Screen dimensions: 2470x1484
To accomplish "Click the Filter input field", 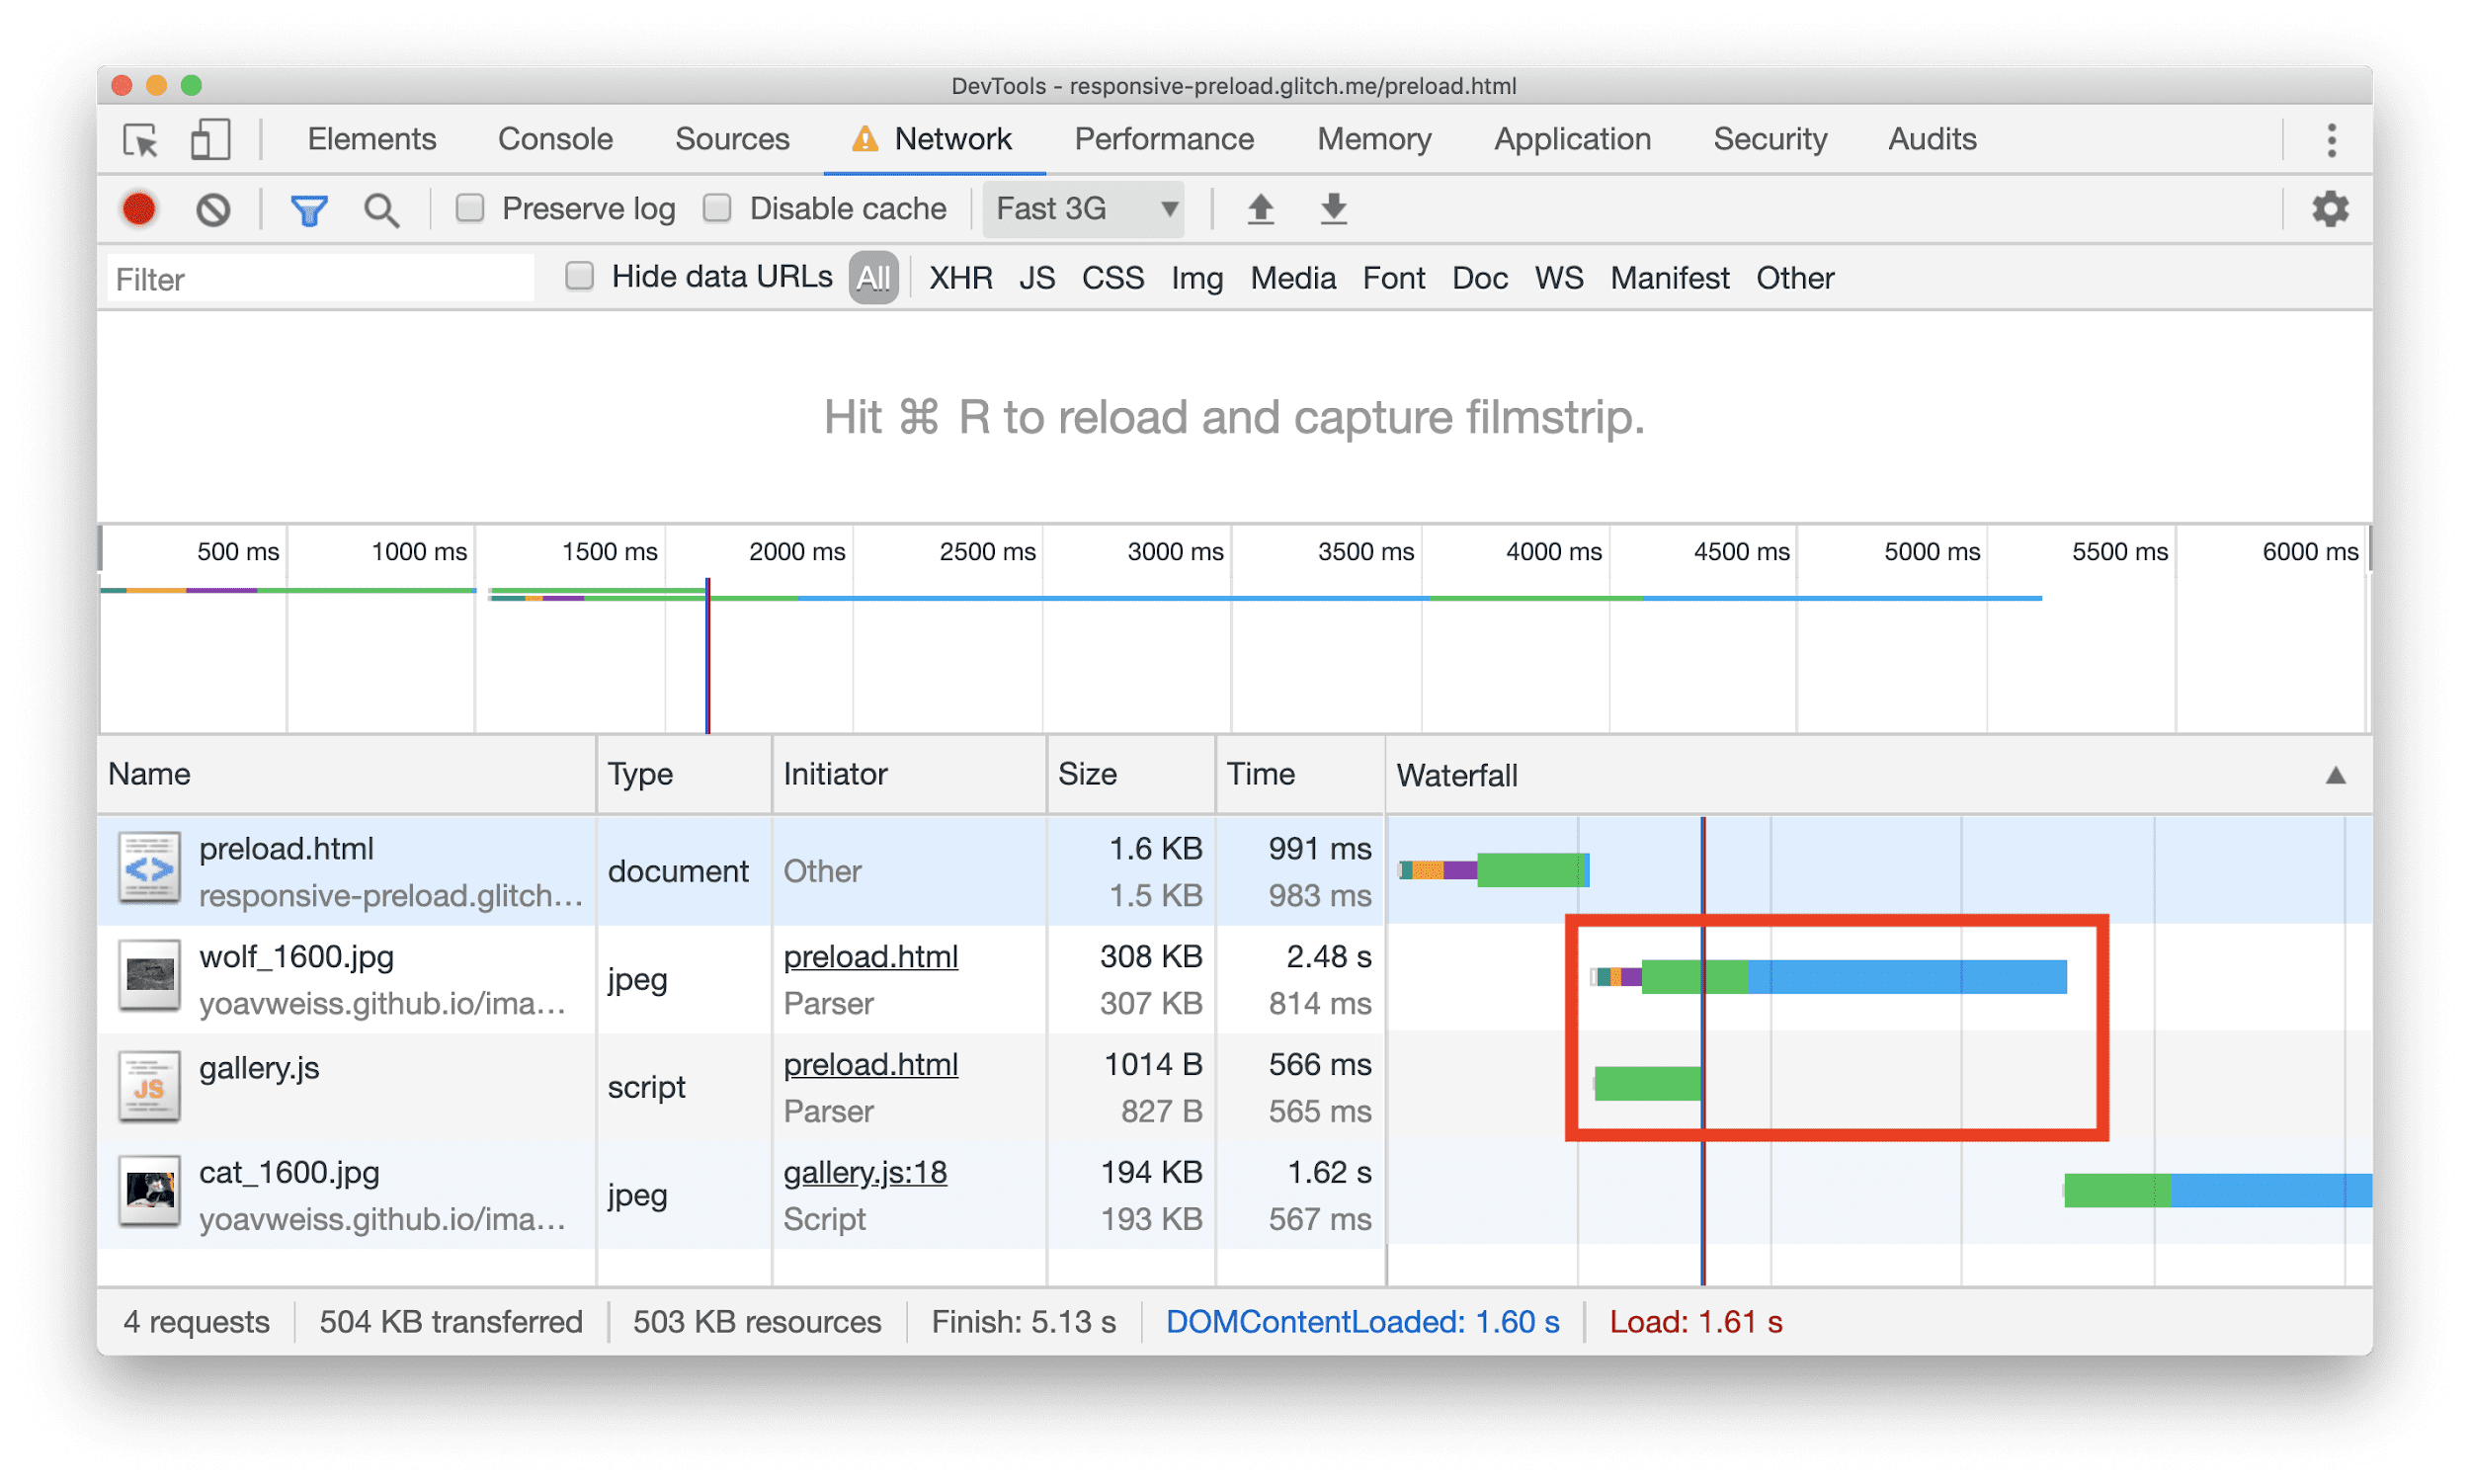I will click(x=325, y=277).
